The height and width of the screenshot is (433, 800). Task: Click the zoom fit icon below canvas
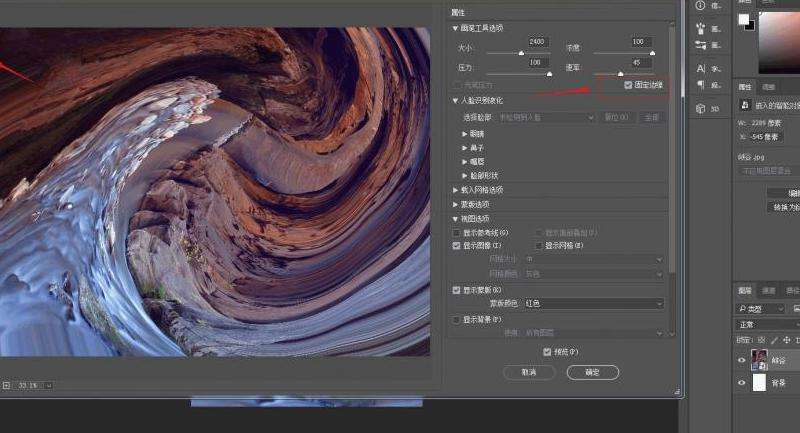click(x=6, y=386)
